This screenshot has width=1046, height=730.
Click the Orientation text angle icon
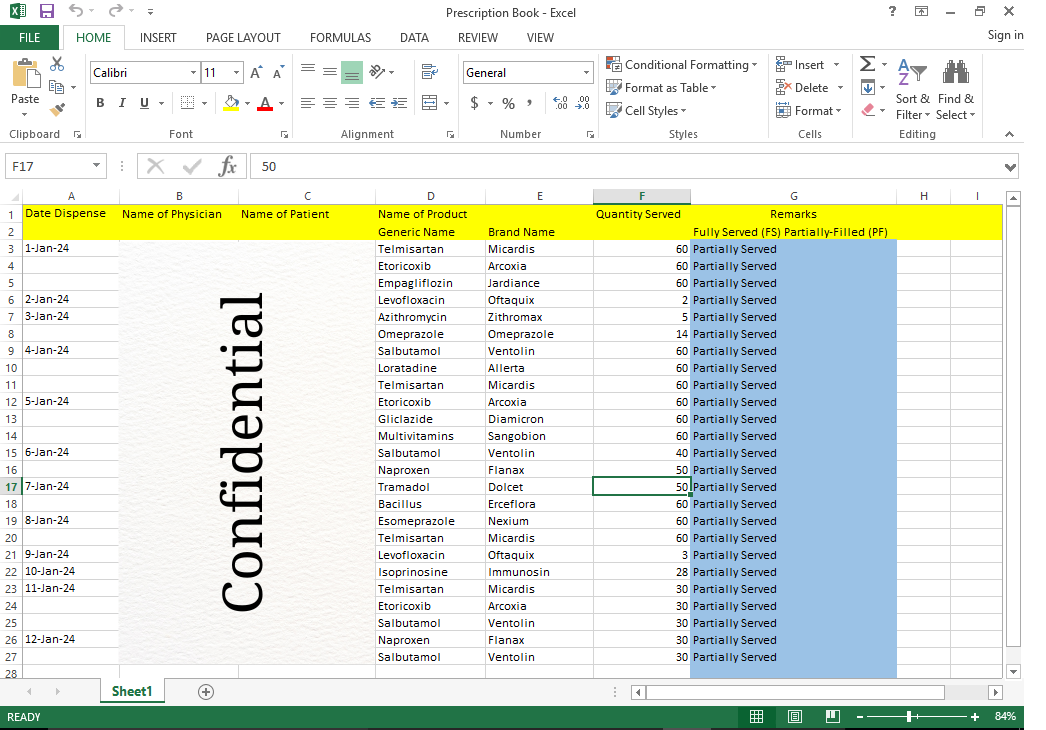click(x=378, y=71)
